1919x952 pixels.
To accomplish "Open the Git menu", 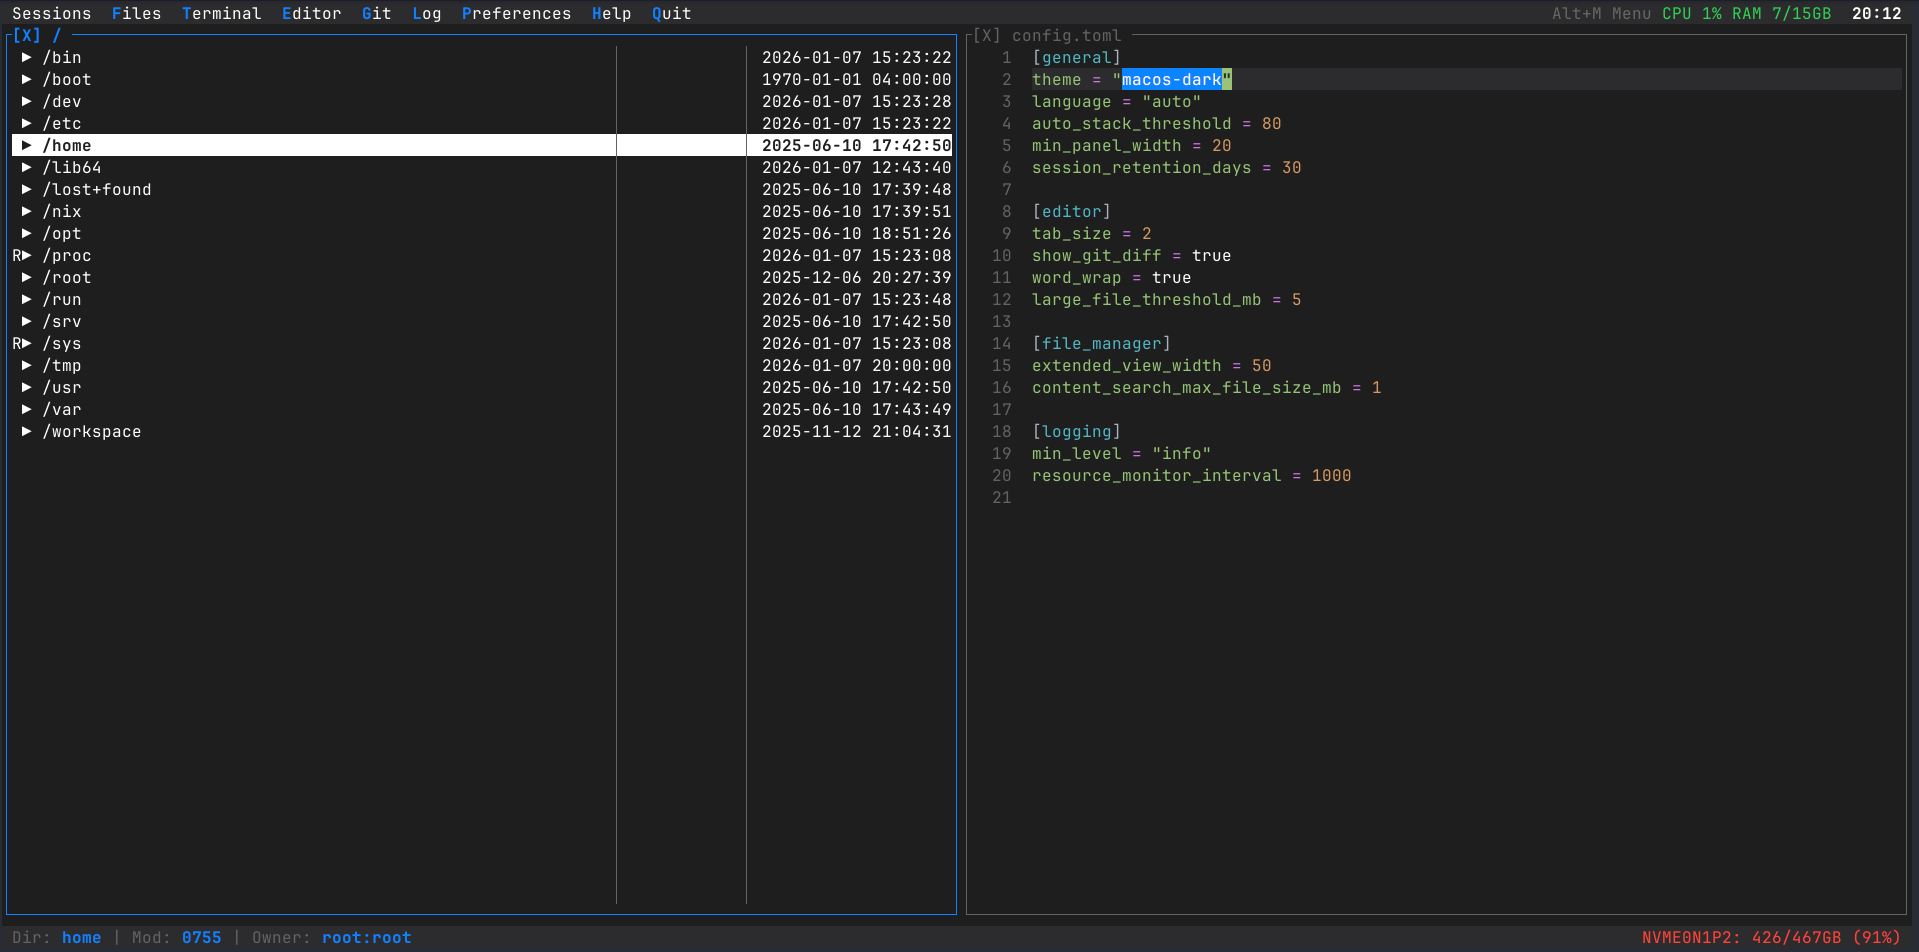I will 376,13.
